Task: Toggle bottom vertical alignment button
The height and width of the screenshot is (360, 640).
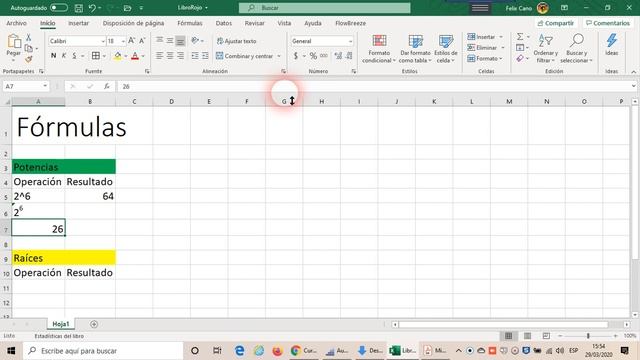Action: point(180,40)
